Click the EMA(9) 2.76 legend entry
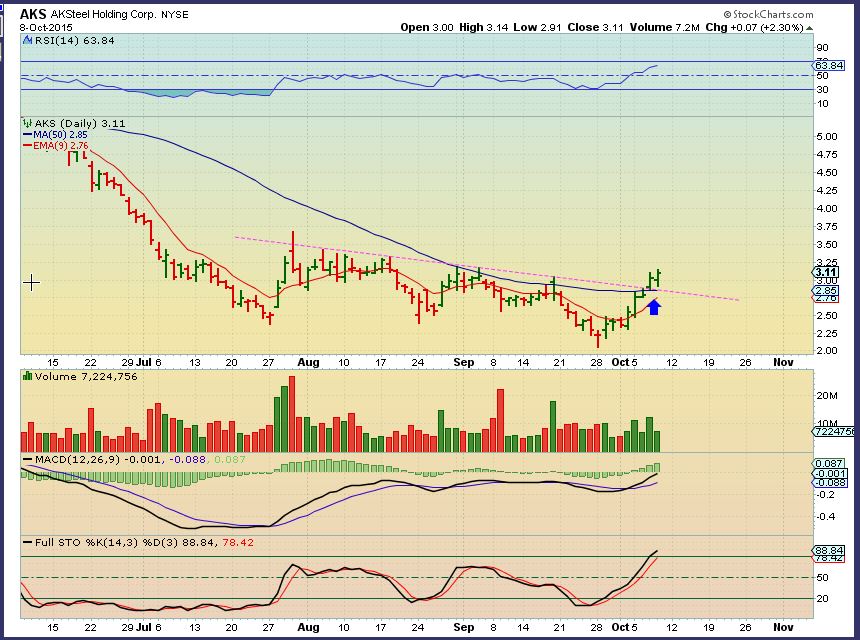The height and width of the screenshot is (640, 860). [x=60, y=145]
